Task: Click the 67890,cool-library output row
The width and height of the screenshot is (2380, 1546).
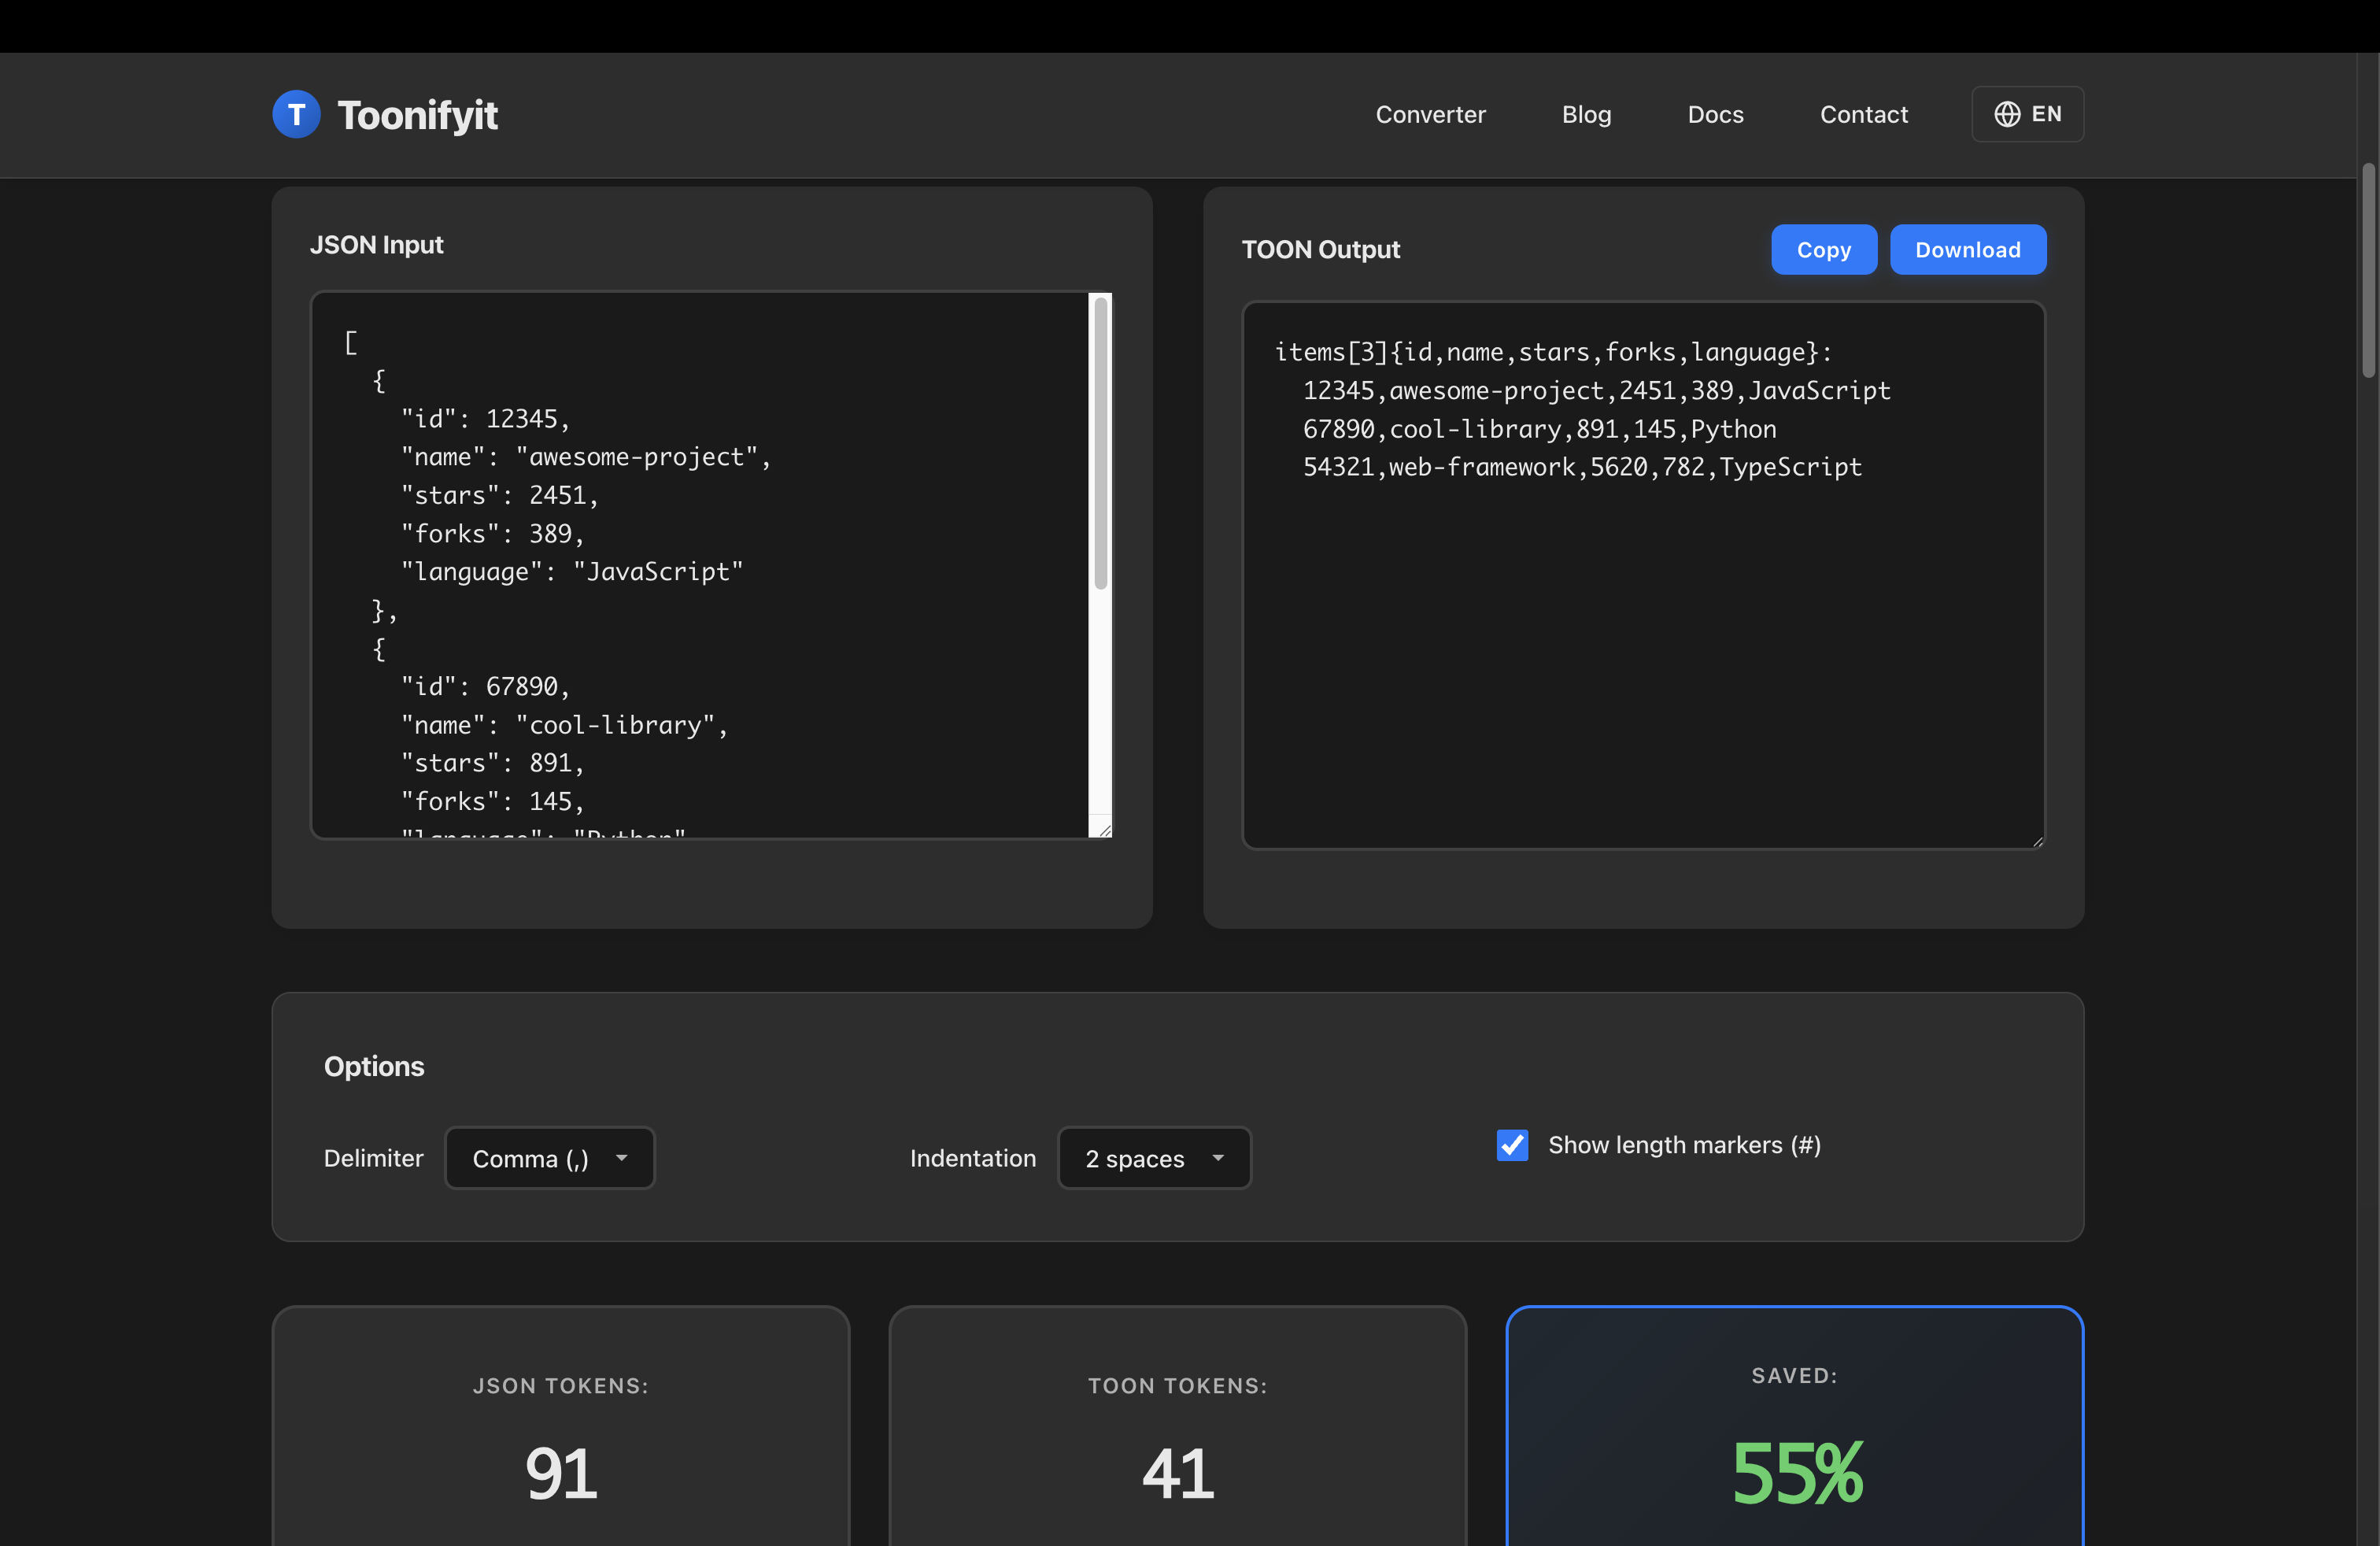Action: click(1539, 429)
